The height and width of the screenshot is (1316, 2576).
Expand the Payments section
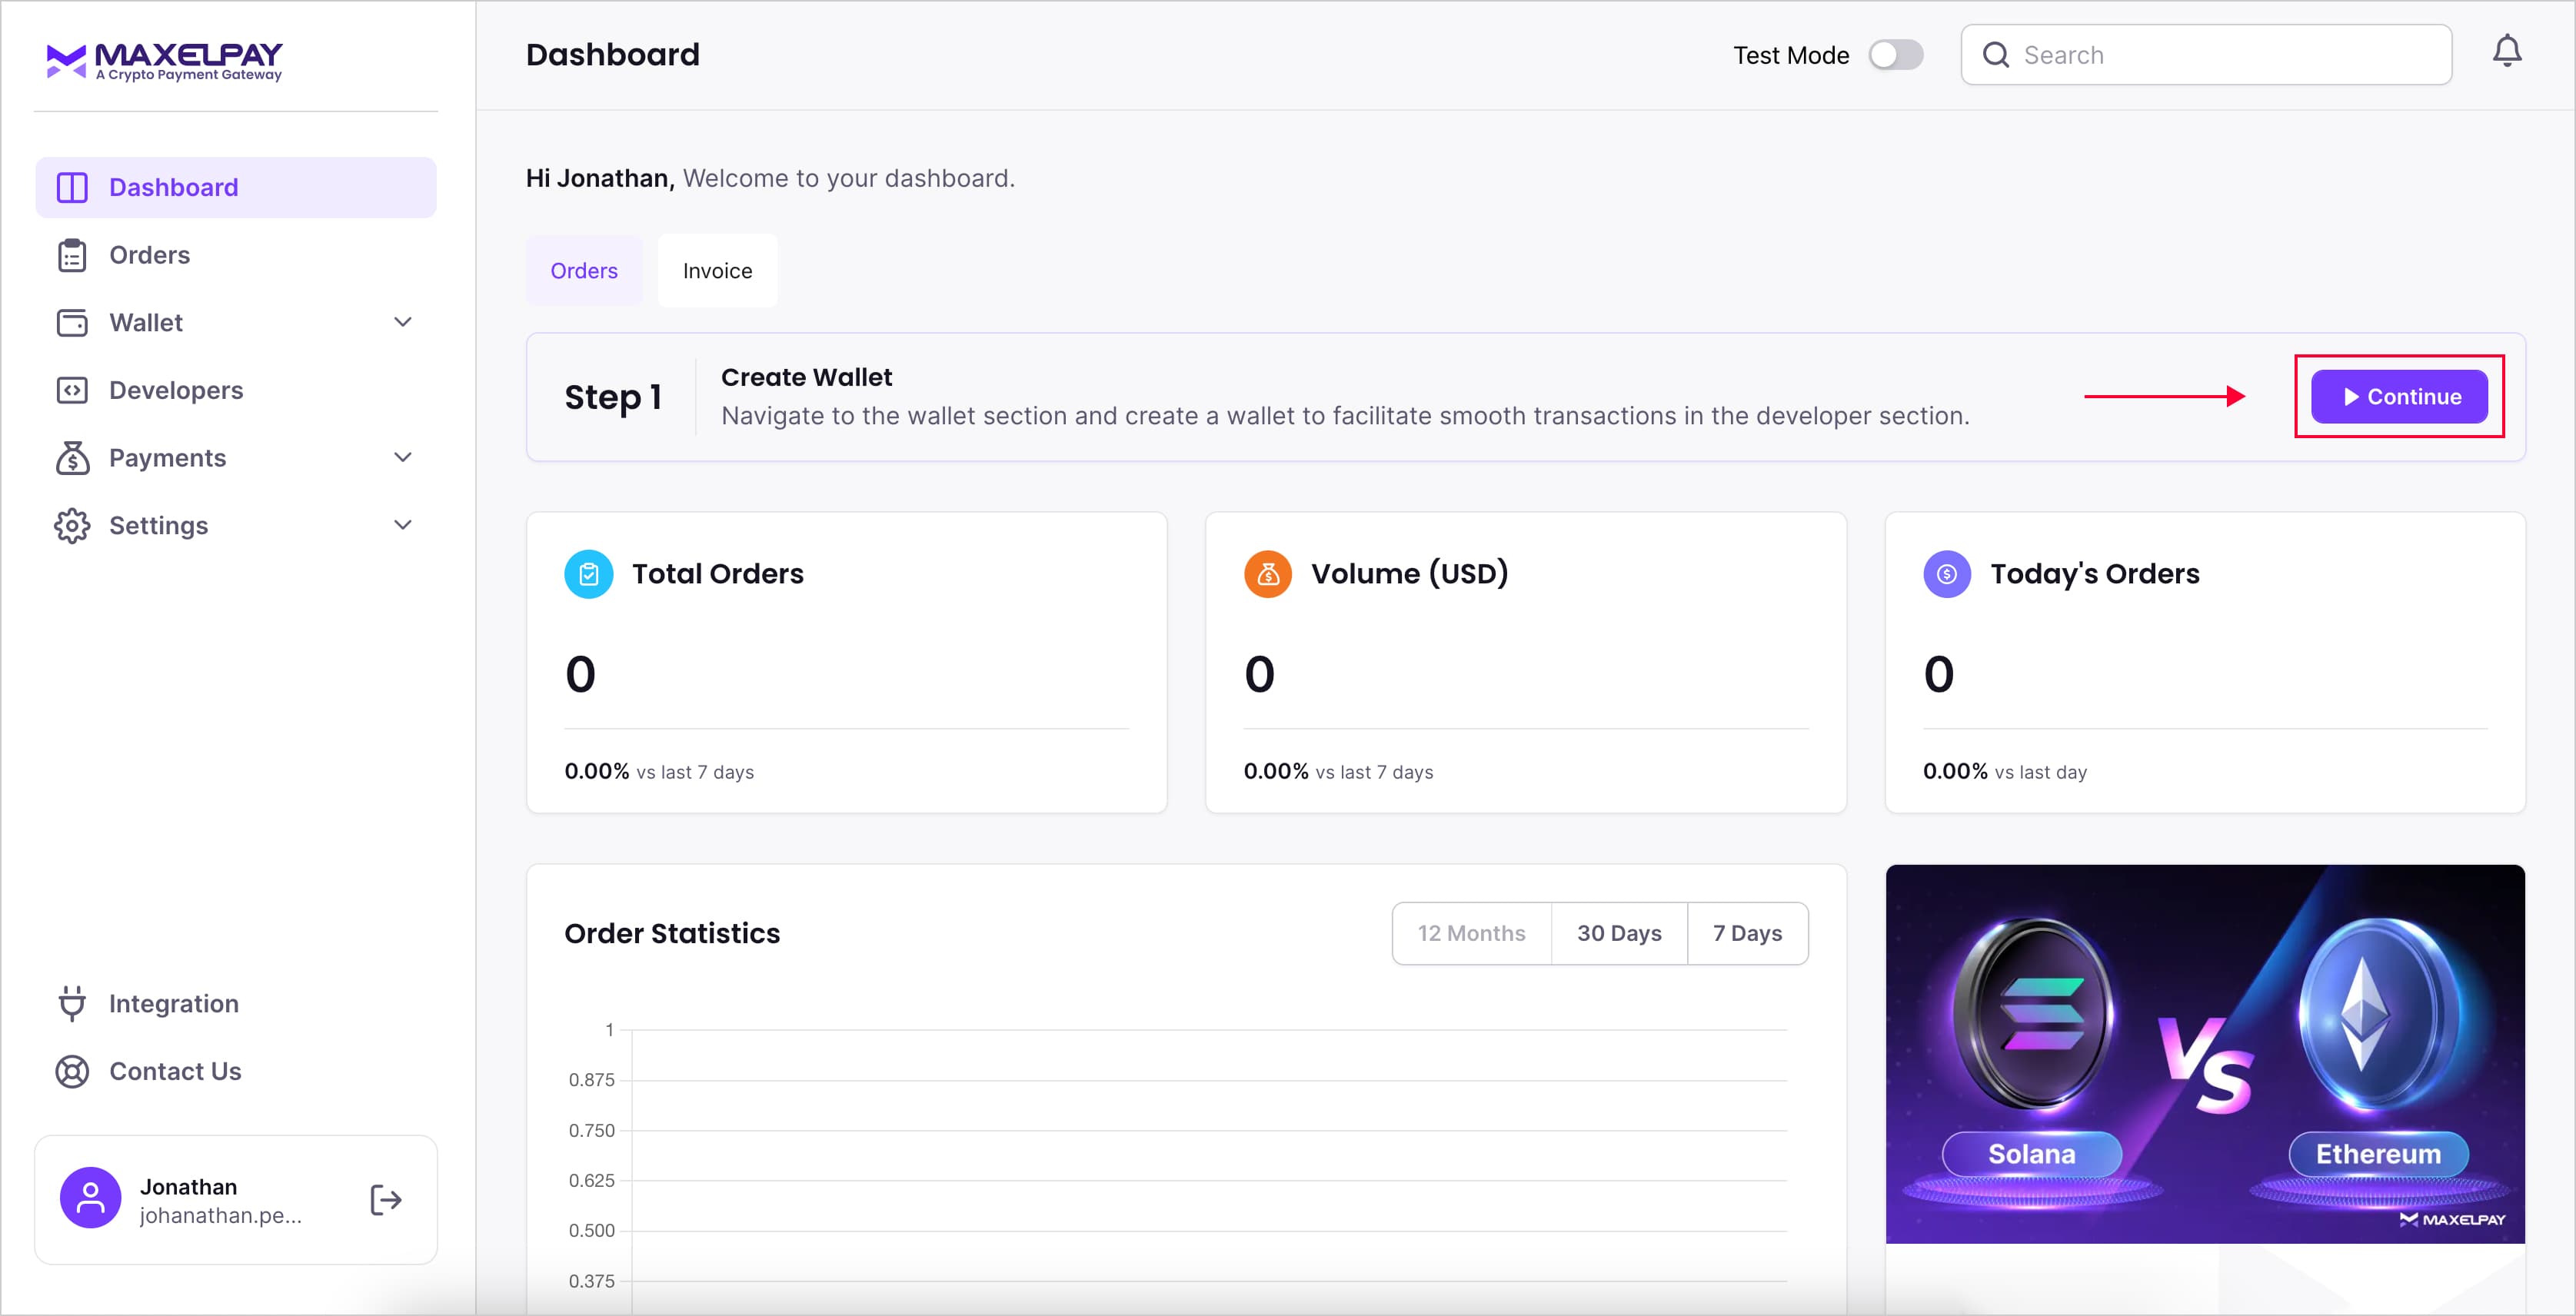(x=403, y=457)
